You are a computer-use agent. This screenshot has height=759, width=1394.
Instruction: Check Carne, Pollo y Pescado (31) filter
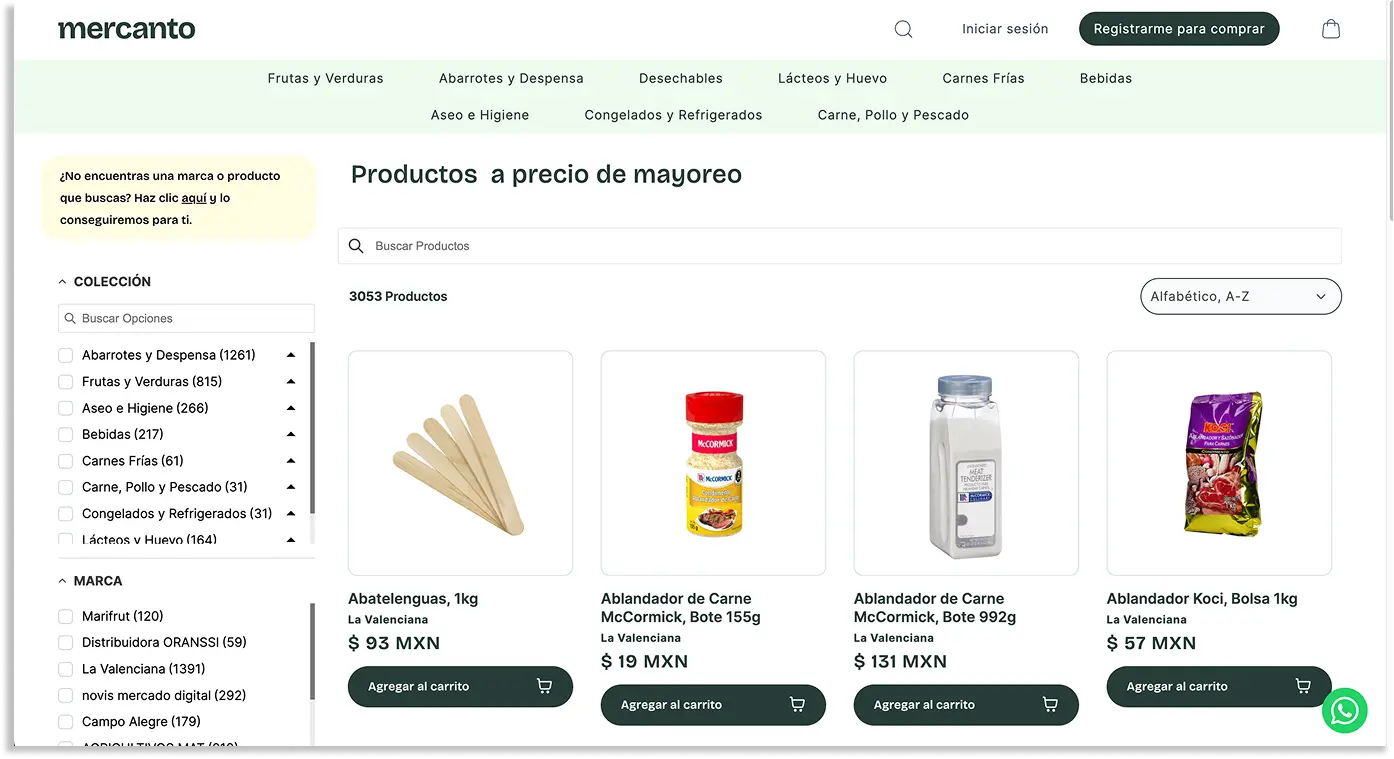pyautogui.click(x=66, y=487)
